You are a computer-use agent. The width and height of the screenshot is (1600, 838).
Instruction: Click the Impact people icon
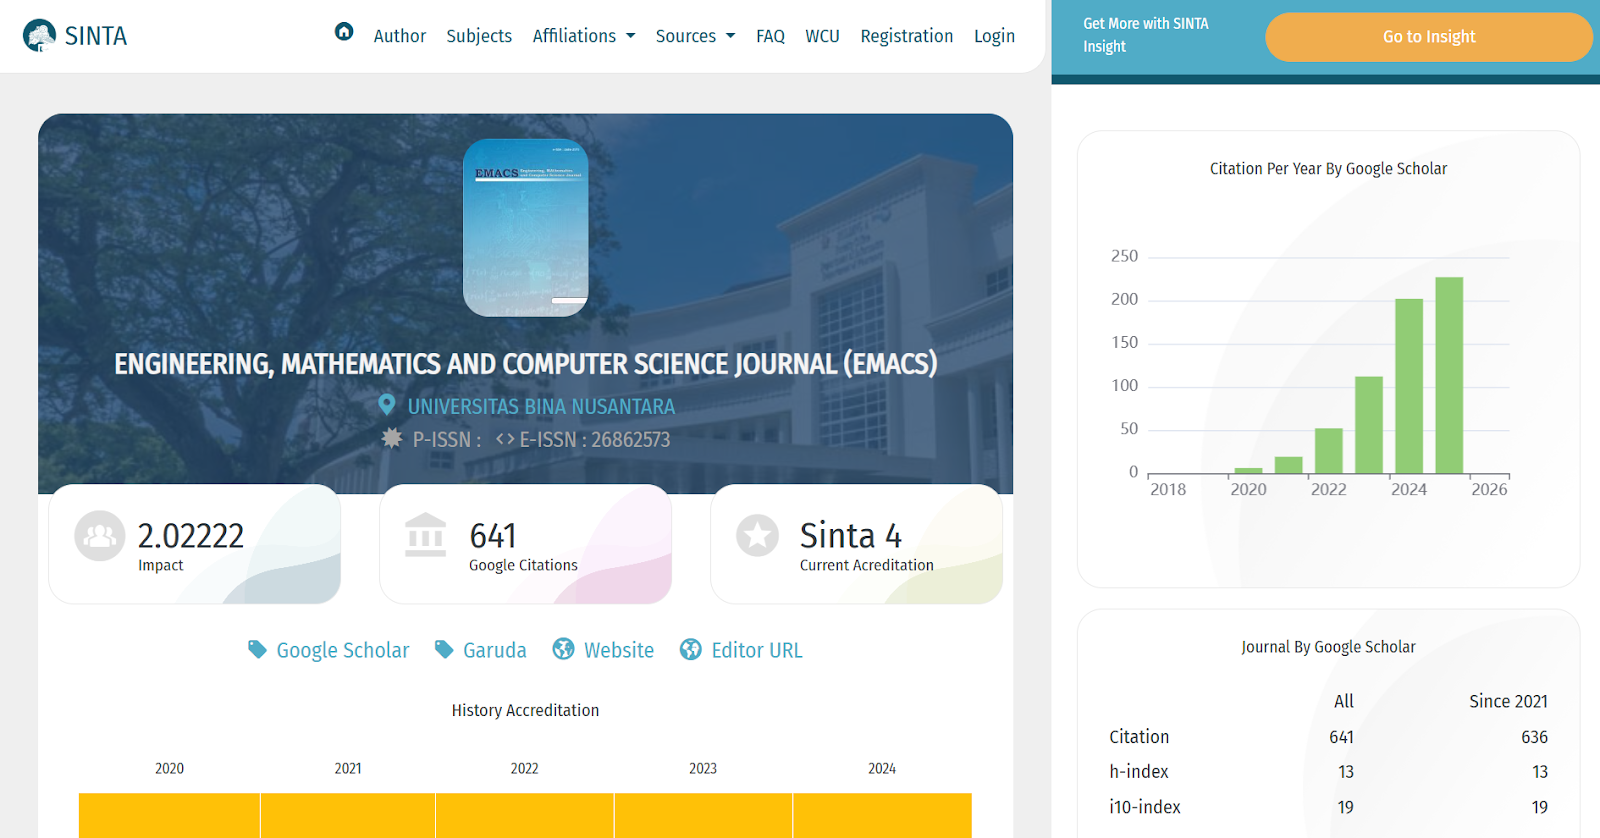[100, 536]
